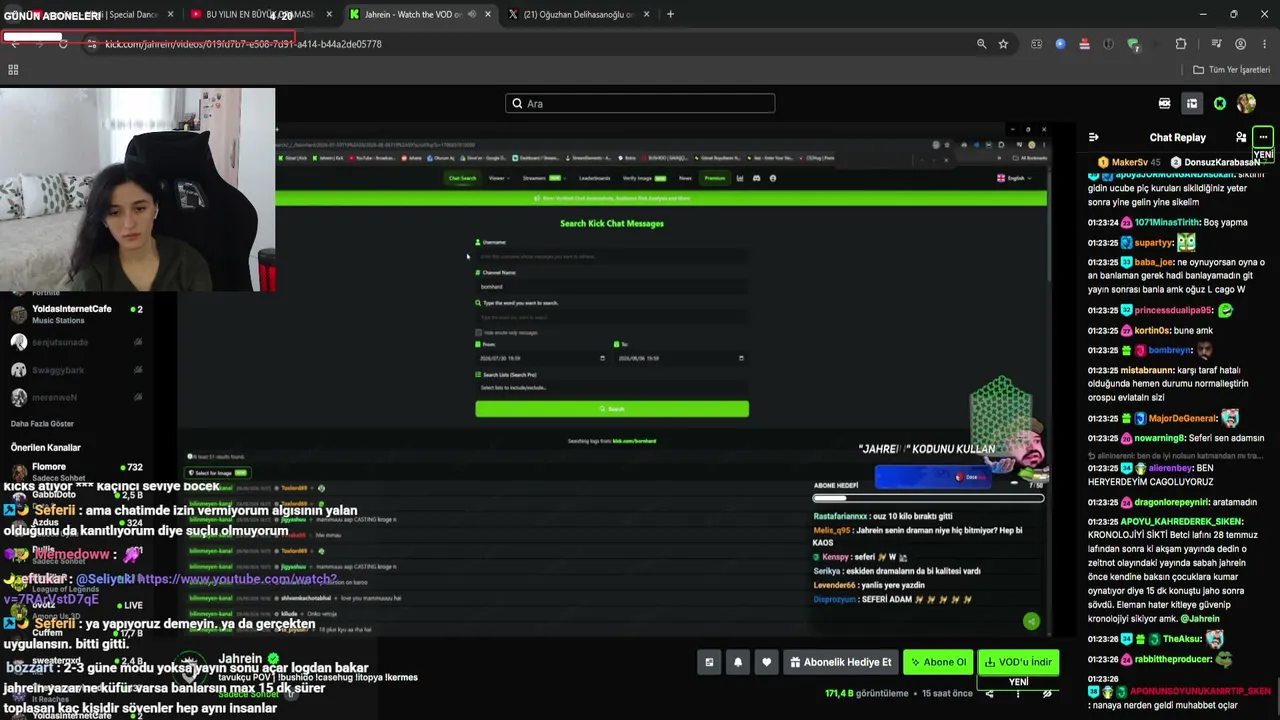Click Abonelik Hediye Et button
Screen dimensions: 1280x720
840,662
